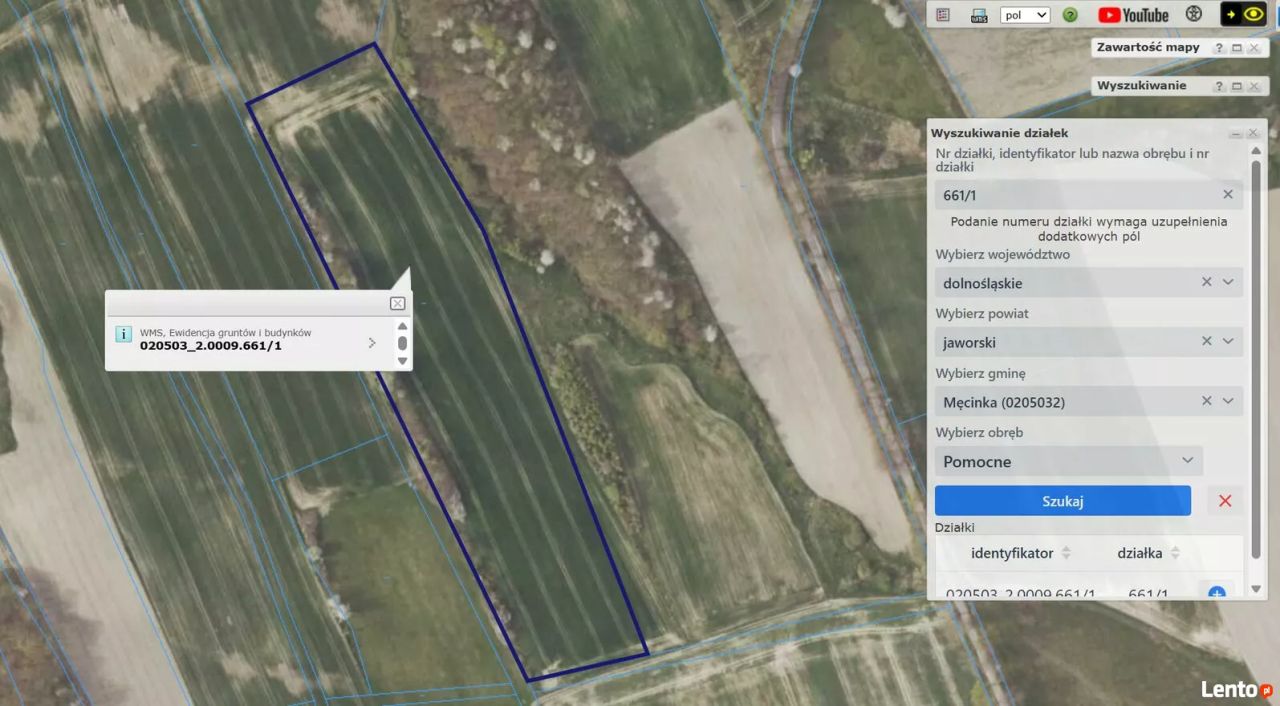Maximize the Wyszukiwanie panel

[x=1236, y=86]
